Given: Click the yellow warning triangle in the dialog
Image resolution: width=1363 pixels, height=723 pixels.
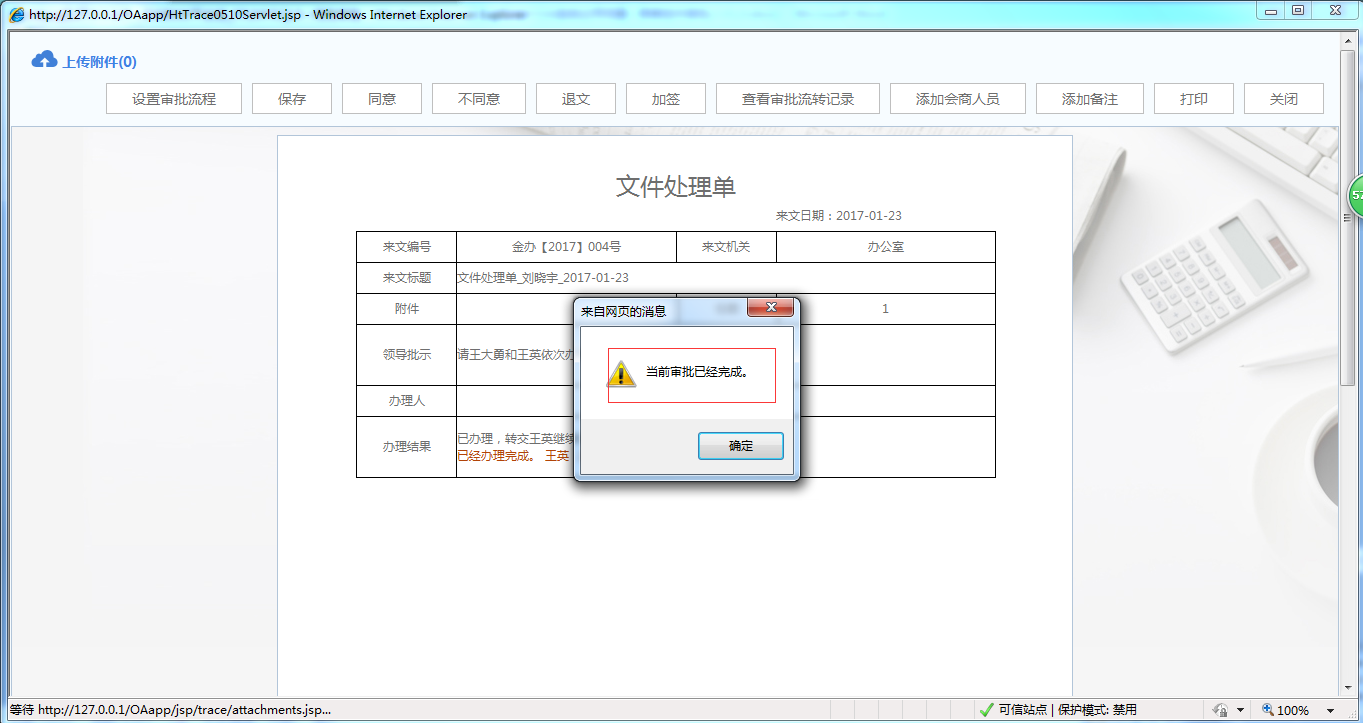Looking at the screenshot, I should 621,375.
